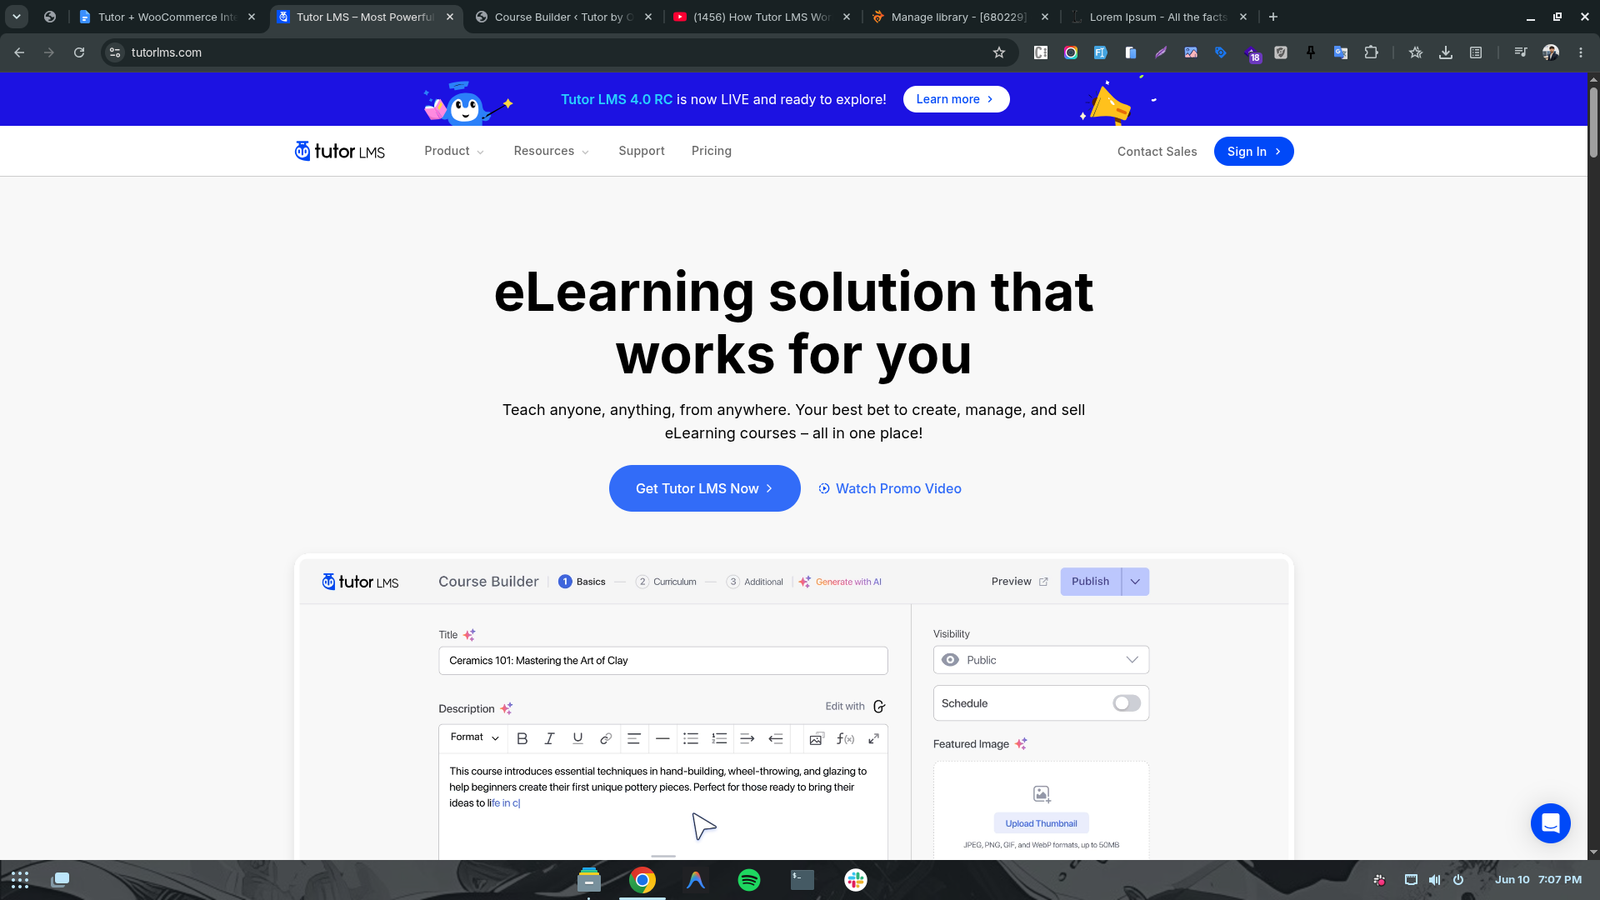Switch to the How Tutor LMS YouTube tab
This screenshot has height=900, width=1600.
[x=762, y=17]
